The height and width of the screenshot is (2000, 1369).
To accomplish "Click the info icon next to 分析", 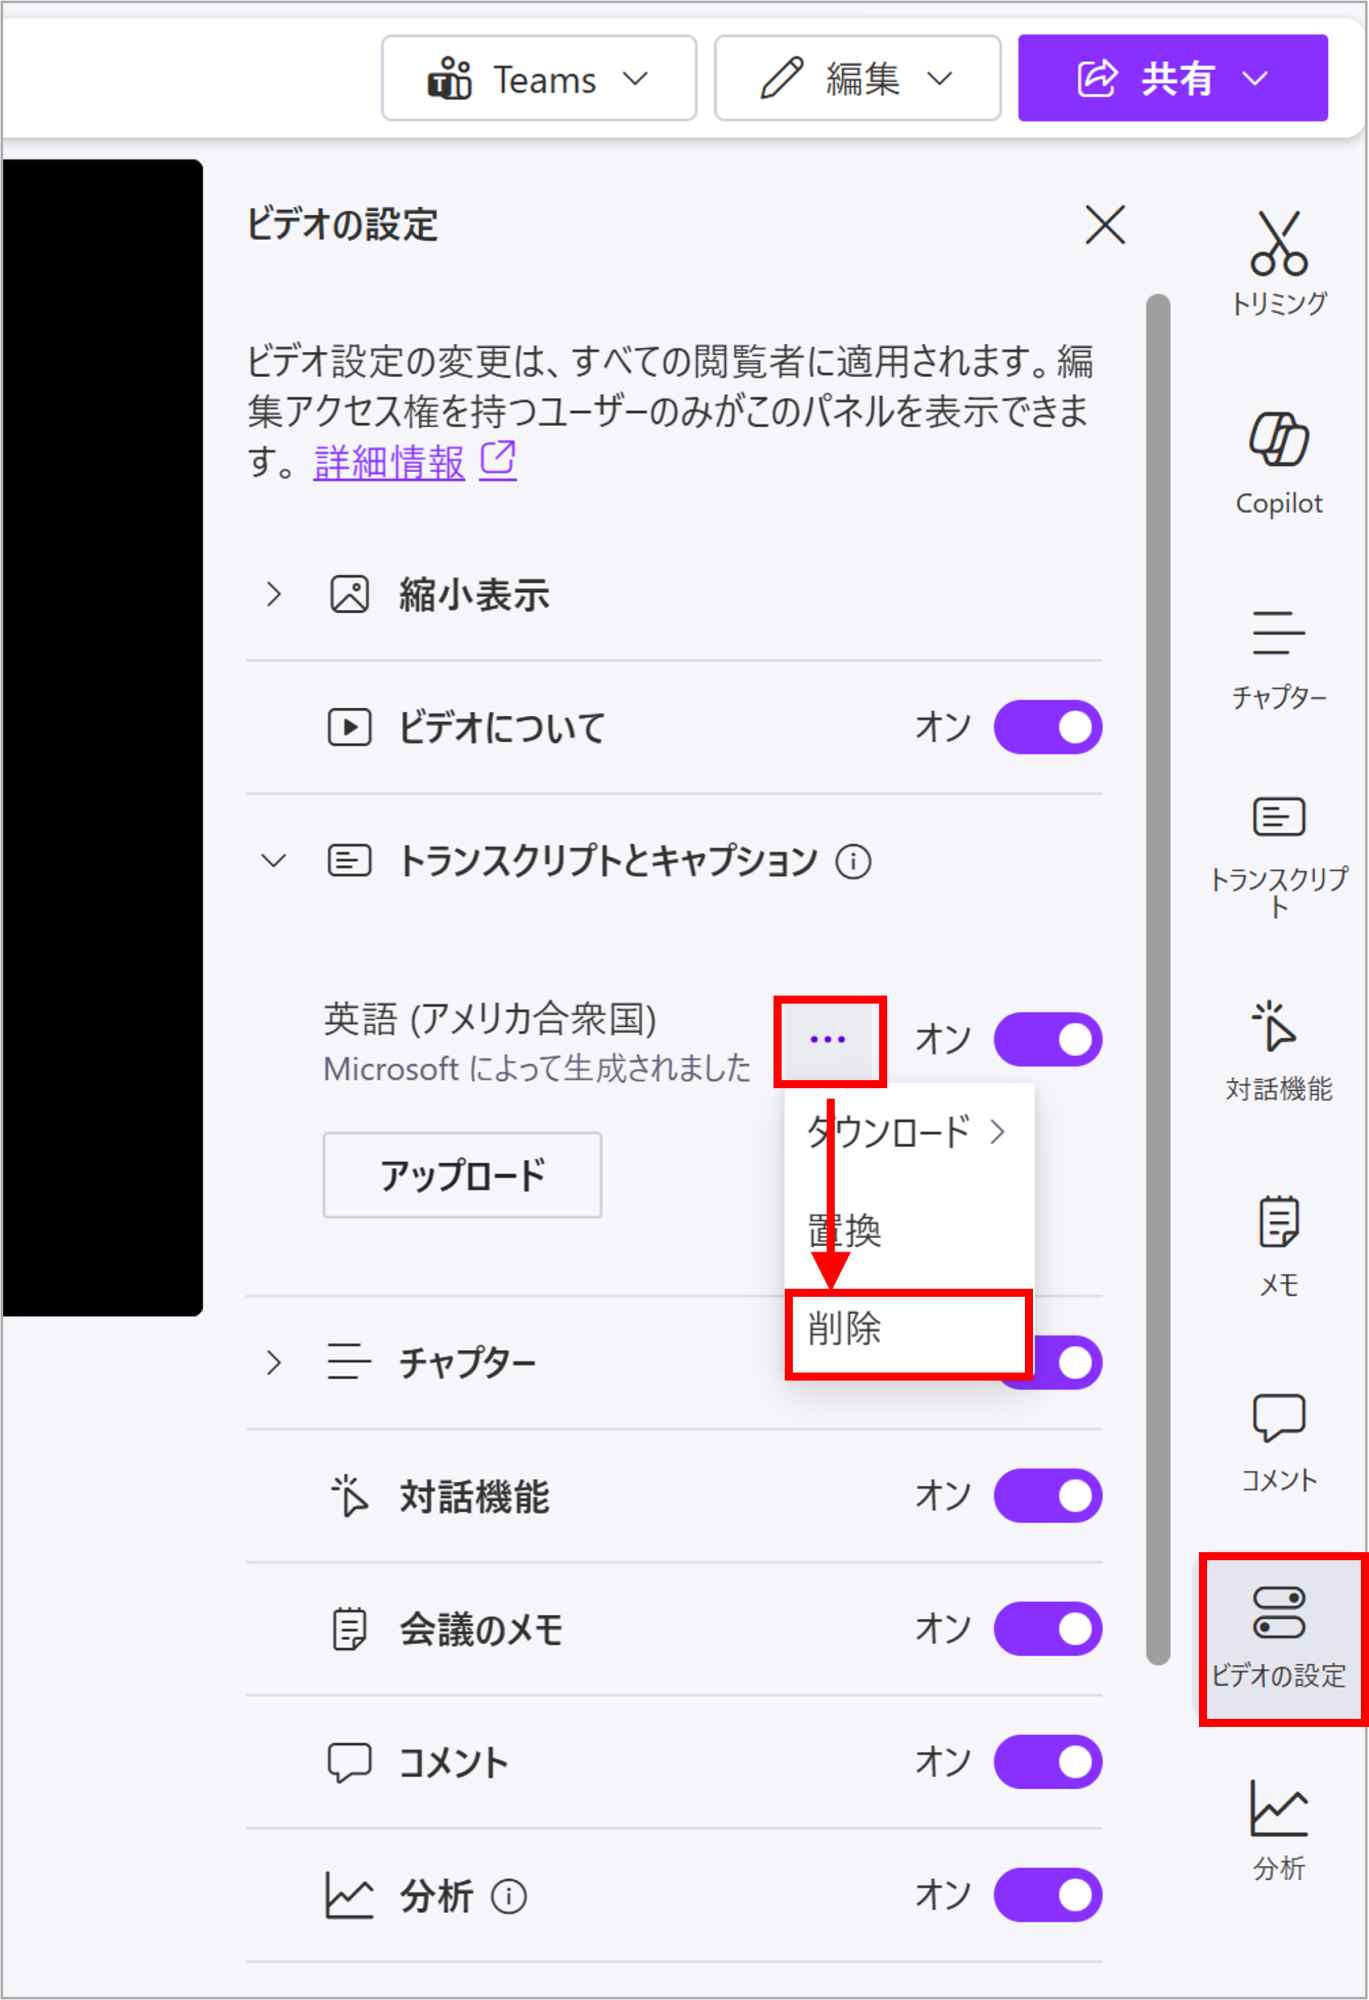I will point(509,1896).
